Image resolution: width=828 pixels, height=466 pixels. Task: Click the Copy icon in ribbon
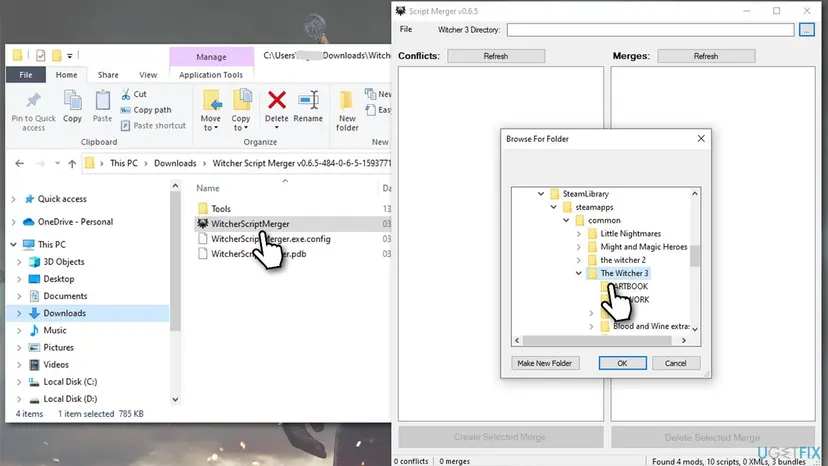coord(72,100)
